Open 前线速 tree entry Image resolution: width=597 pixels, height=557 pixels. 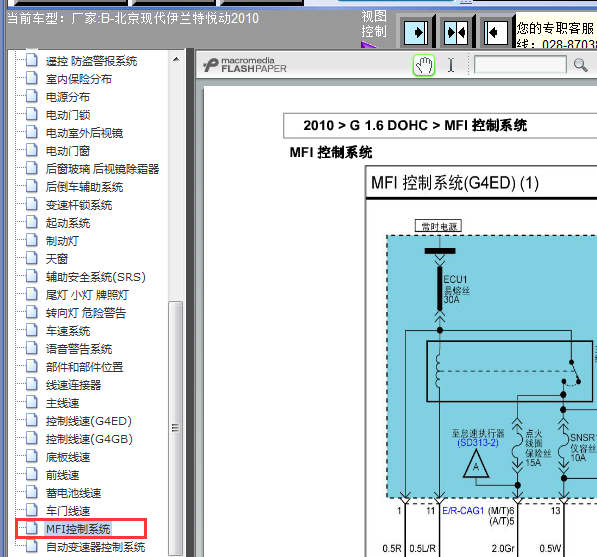tap(62, 475)
